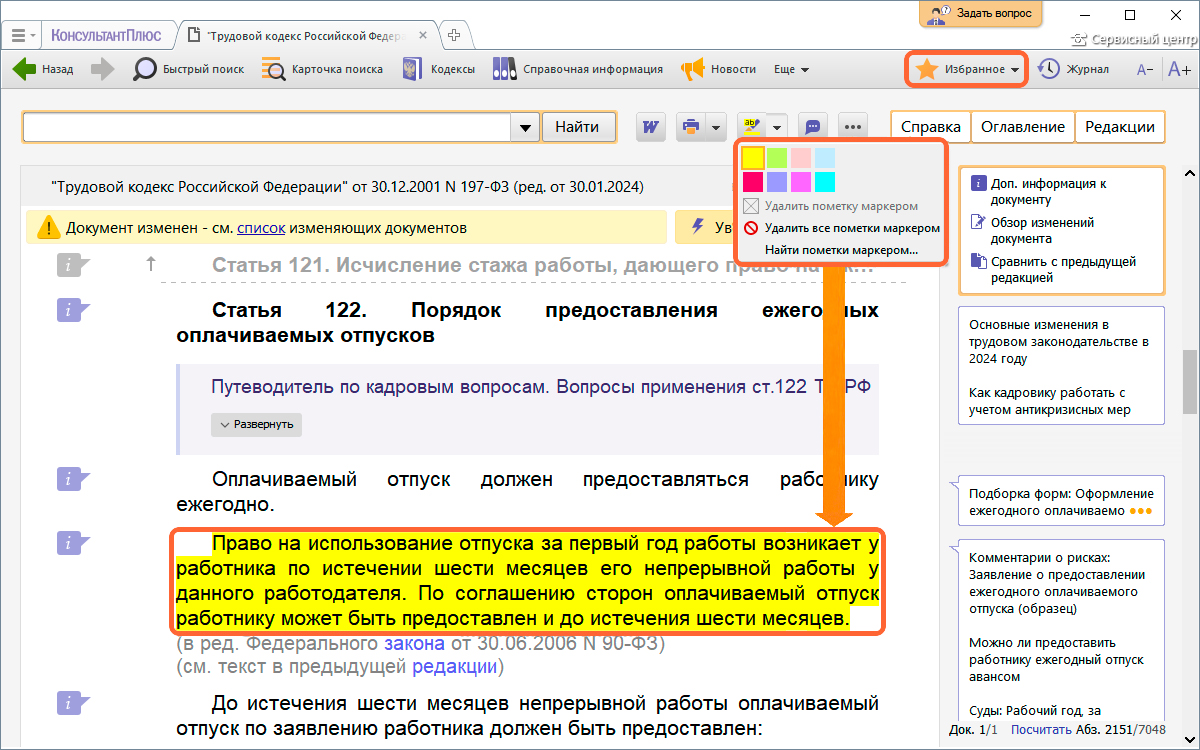Print the document
Screen dimensions: 1200x750
pyautogui.click(x=691, y=127)
